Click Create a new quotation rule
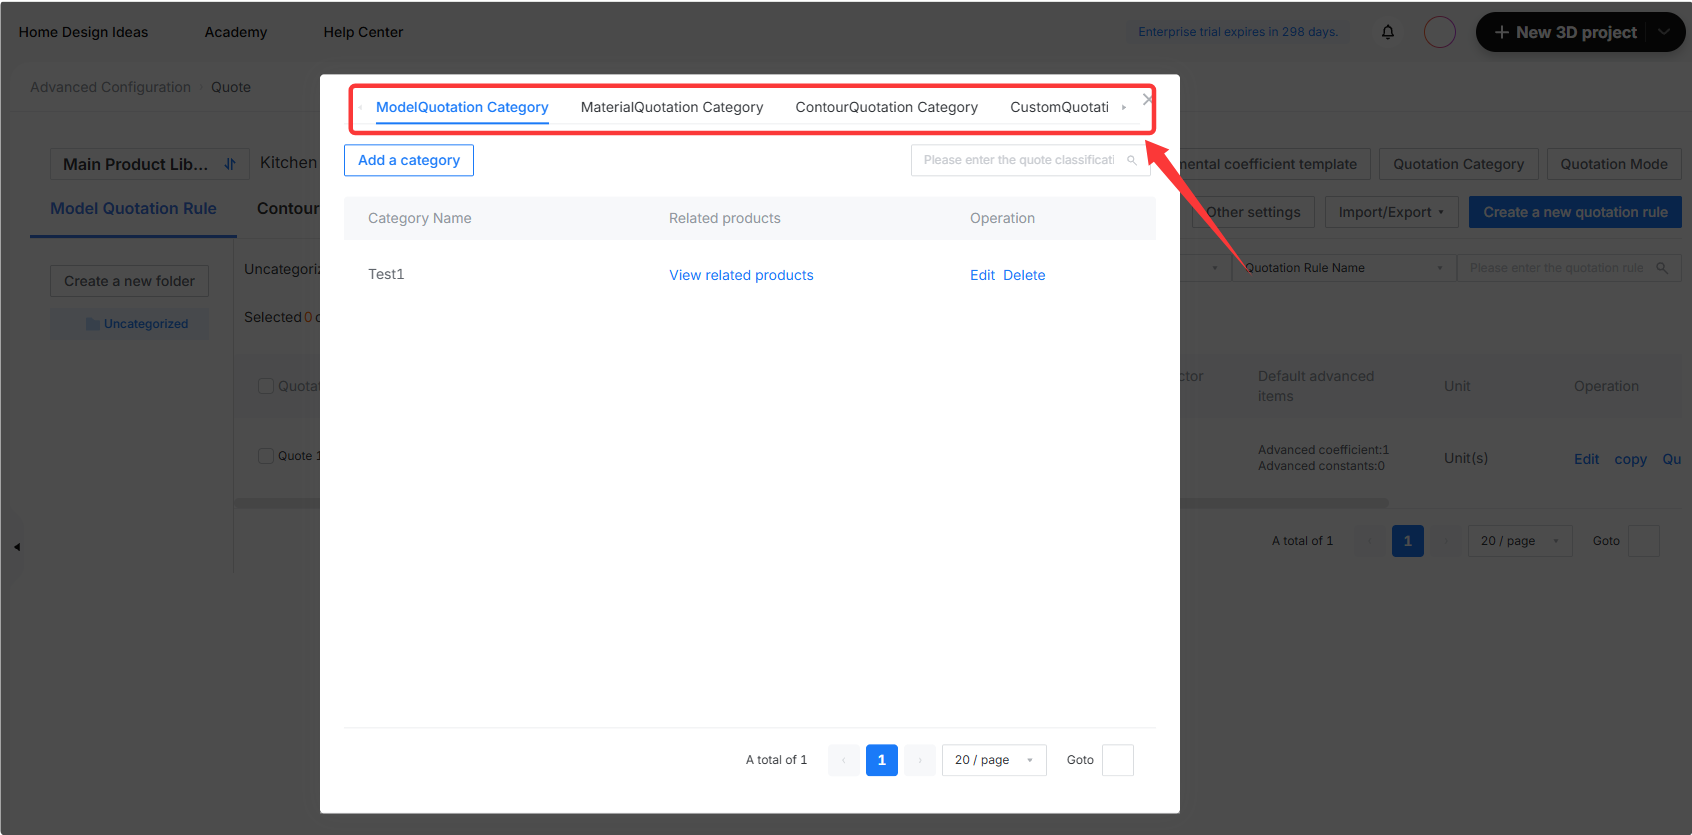This screenshot has height=835, width=1692. 1575,212
